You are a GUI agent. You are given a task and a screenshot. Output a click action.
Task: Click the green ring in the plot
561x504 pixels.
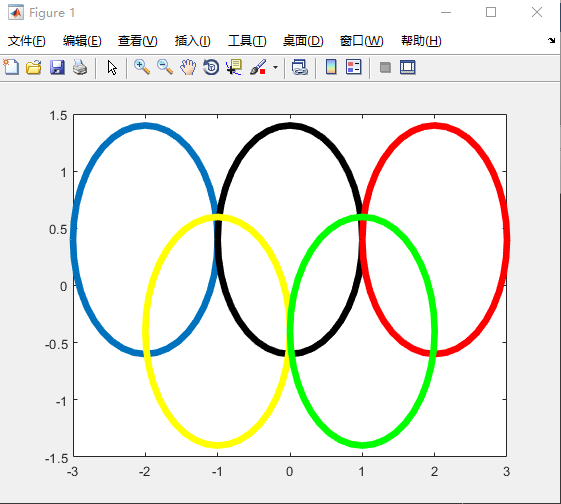click(x=362, y=445)
